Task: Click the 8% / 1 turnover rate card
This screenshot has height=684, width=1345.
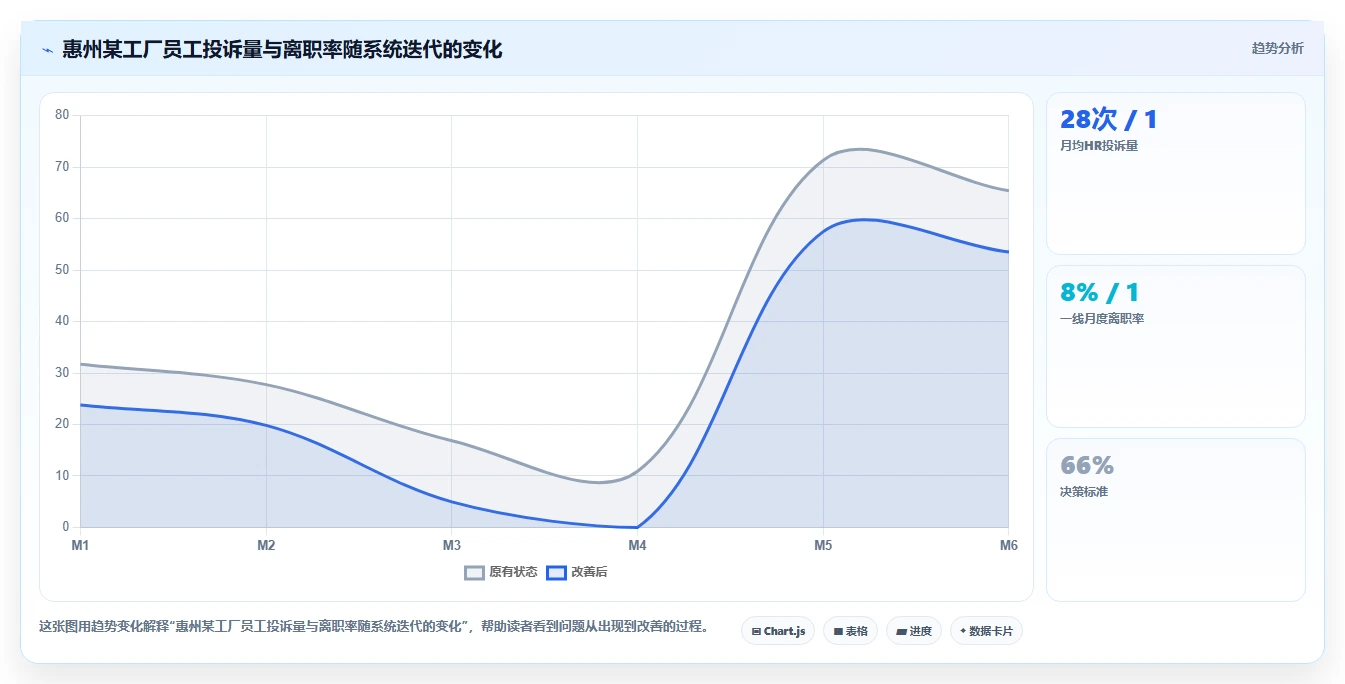Action: click(x=1176, y=347)
